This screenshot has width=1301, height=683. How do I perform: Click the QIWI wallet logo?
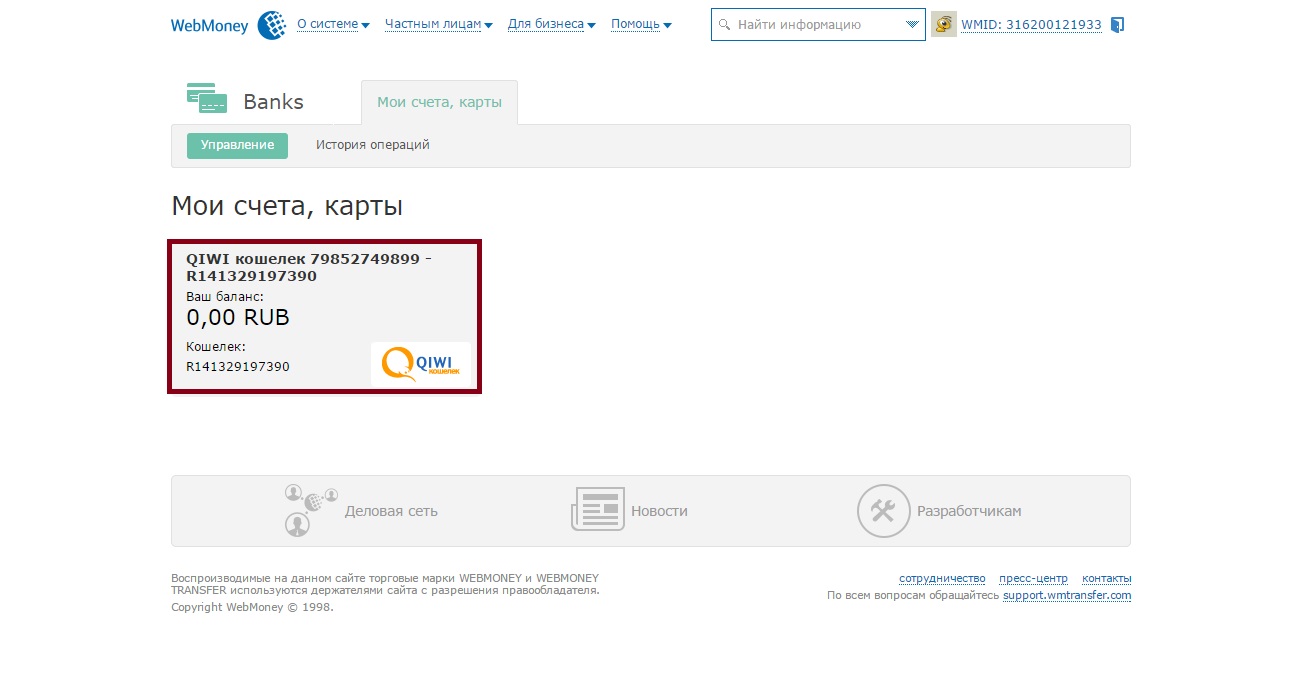tap(420, 364)
